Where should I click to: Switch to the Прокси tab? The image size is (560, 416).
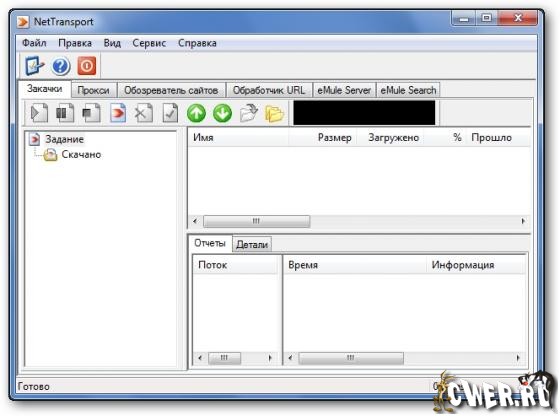94,90
